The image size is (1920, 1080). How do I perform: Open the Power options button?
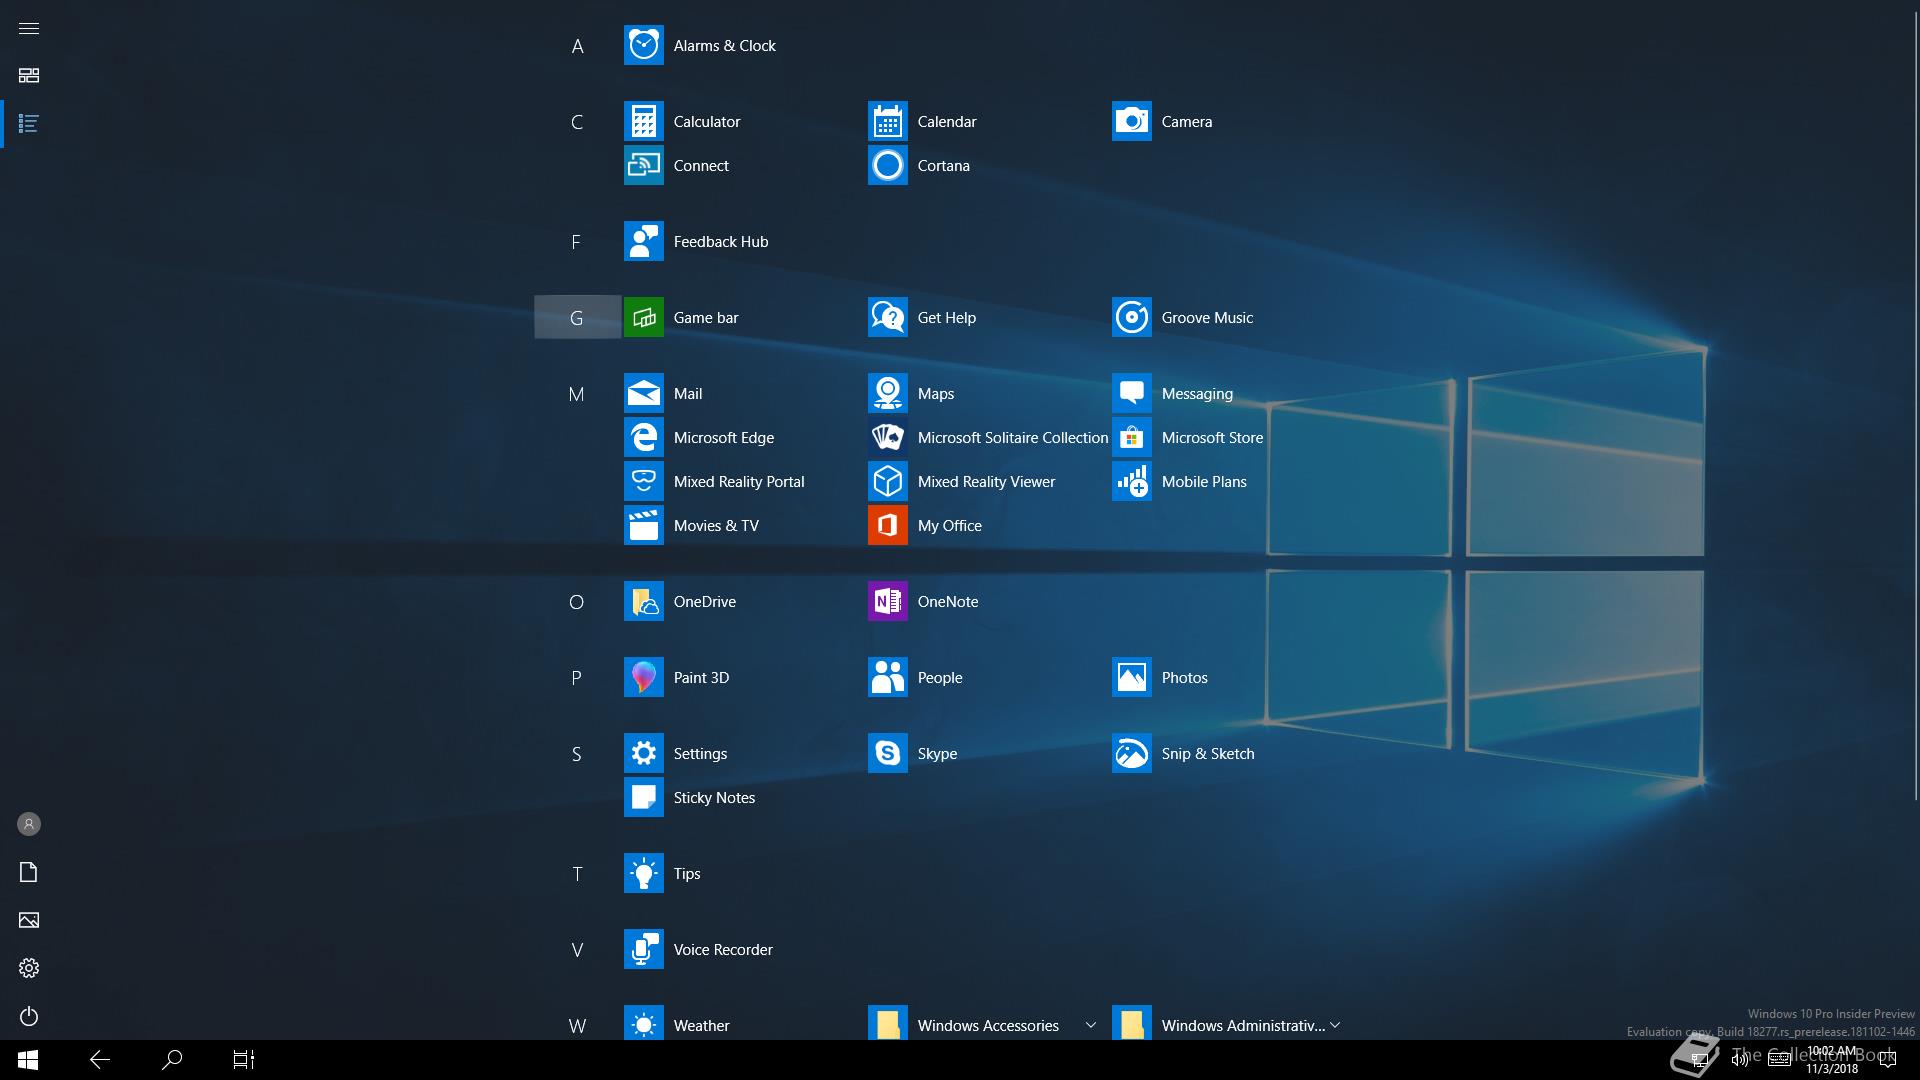29,1016
